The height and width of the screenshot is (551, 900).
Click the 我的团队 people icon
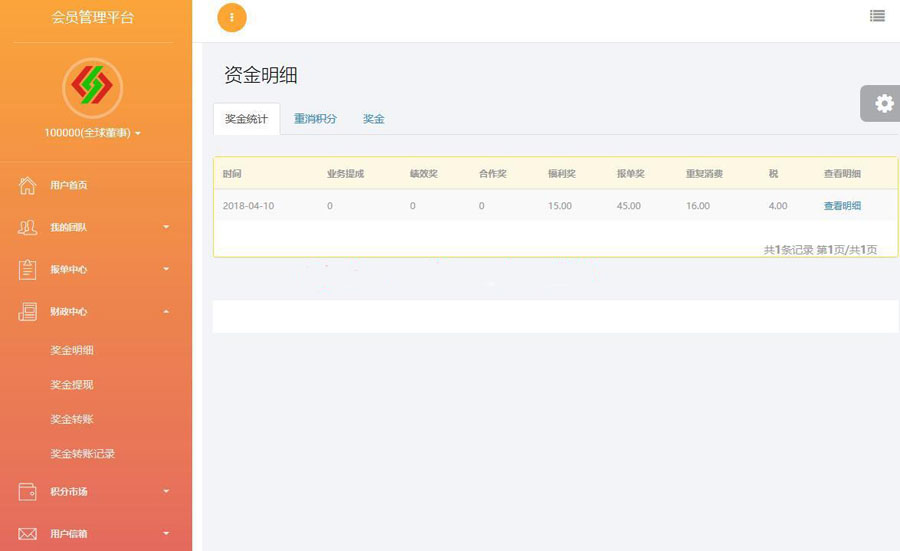pos(28,227)
